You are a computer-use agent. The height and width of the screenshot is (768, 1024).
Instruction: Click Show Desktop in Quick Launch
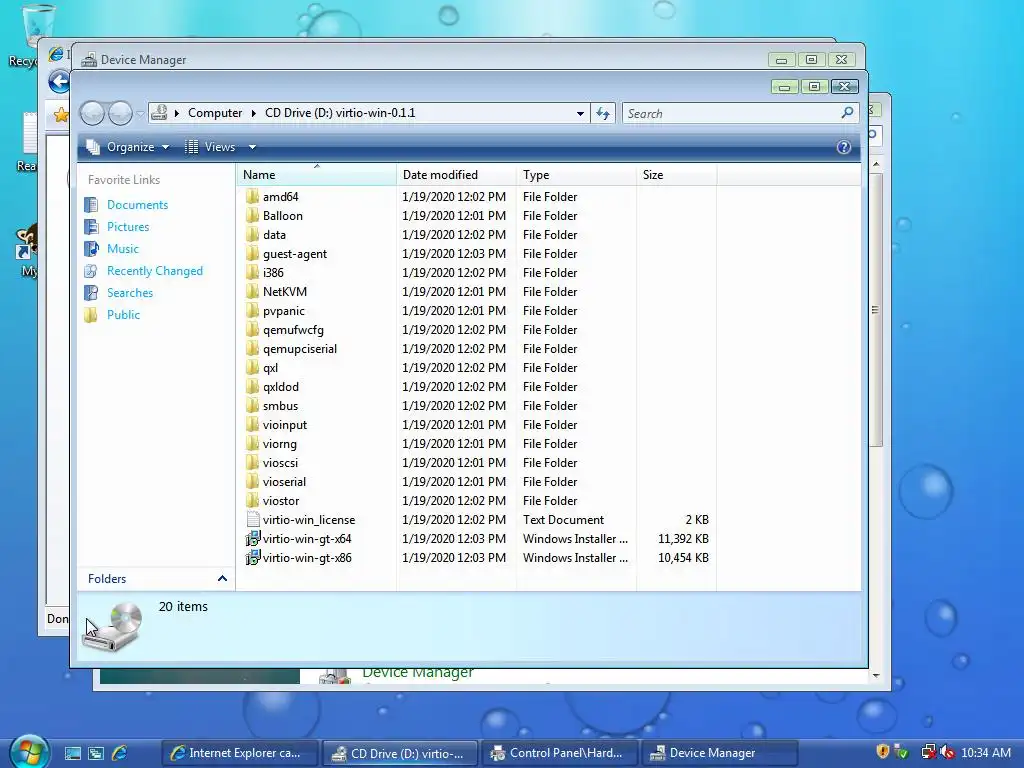(x=72, y=753)
